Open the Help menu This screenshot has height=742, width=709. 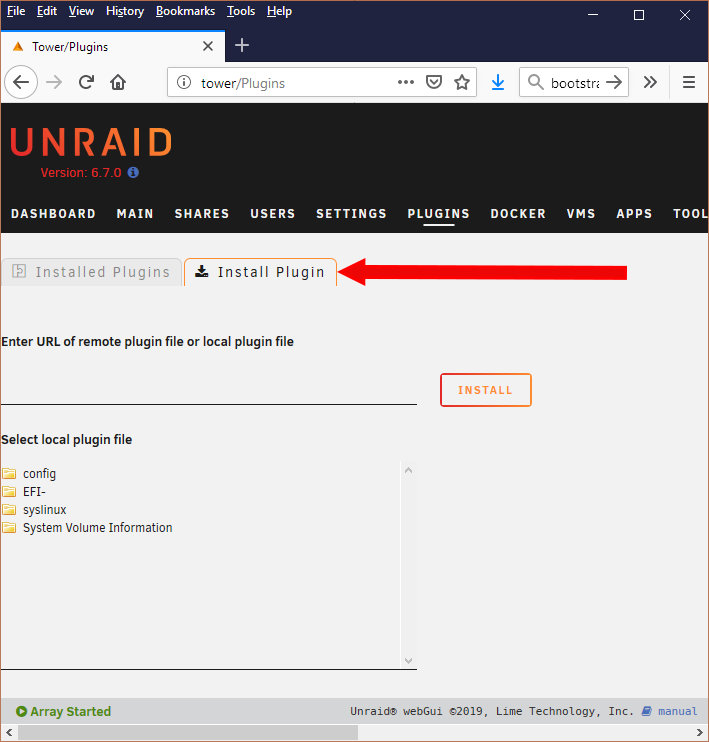pos(279,11)
